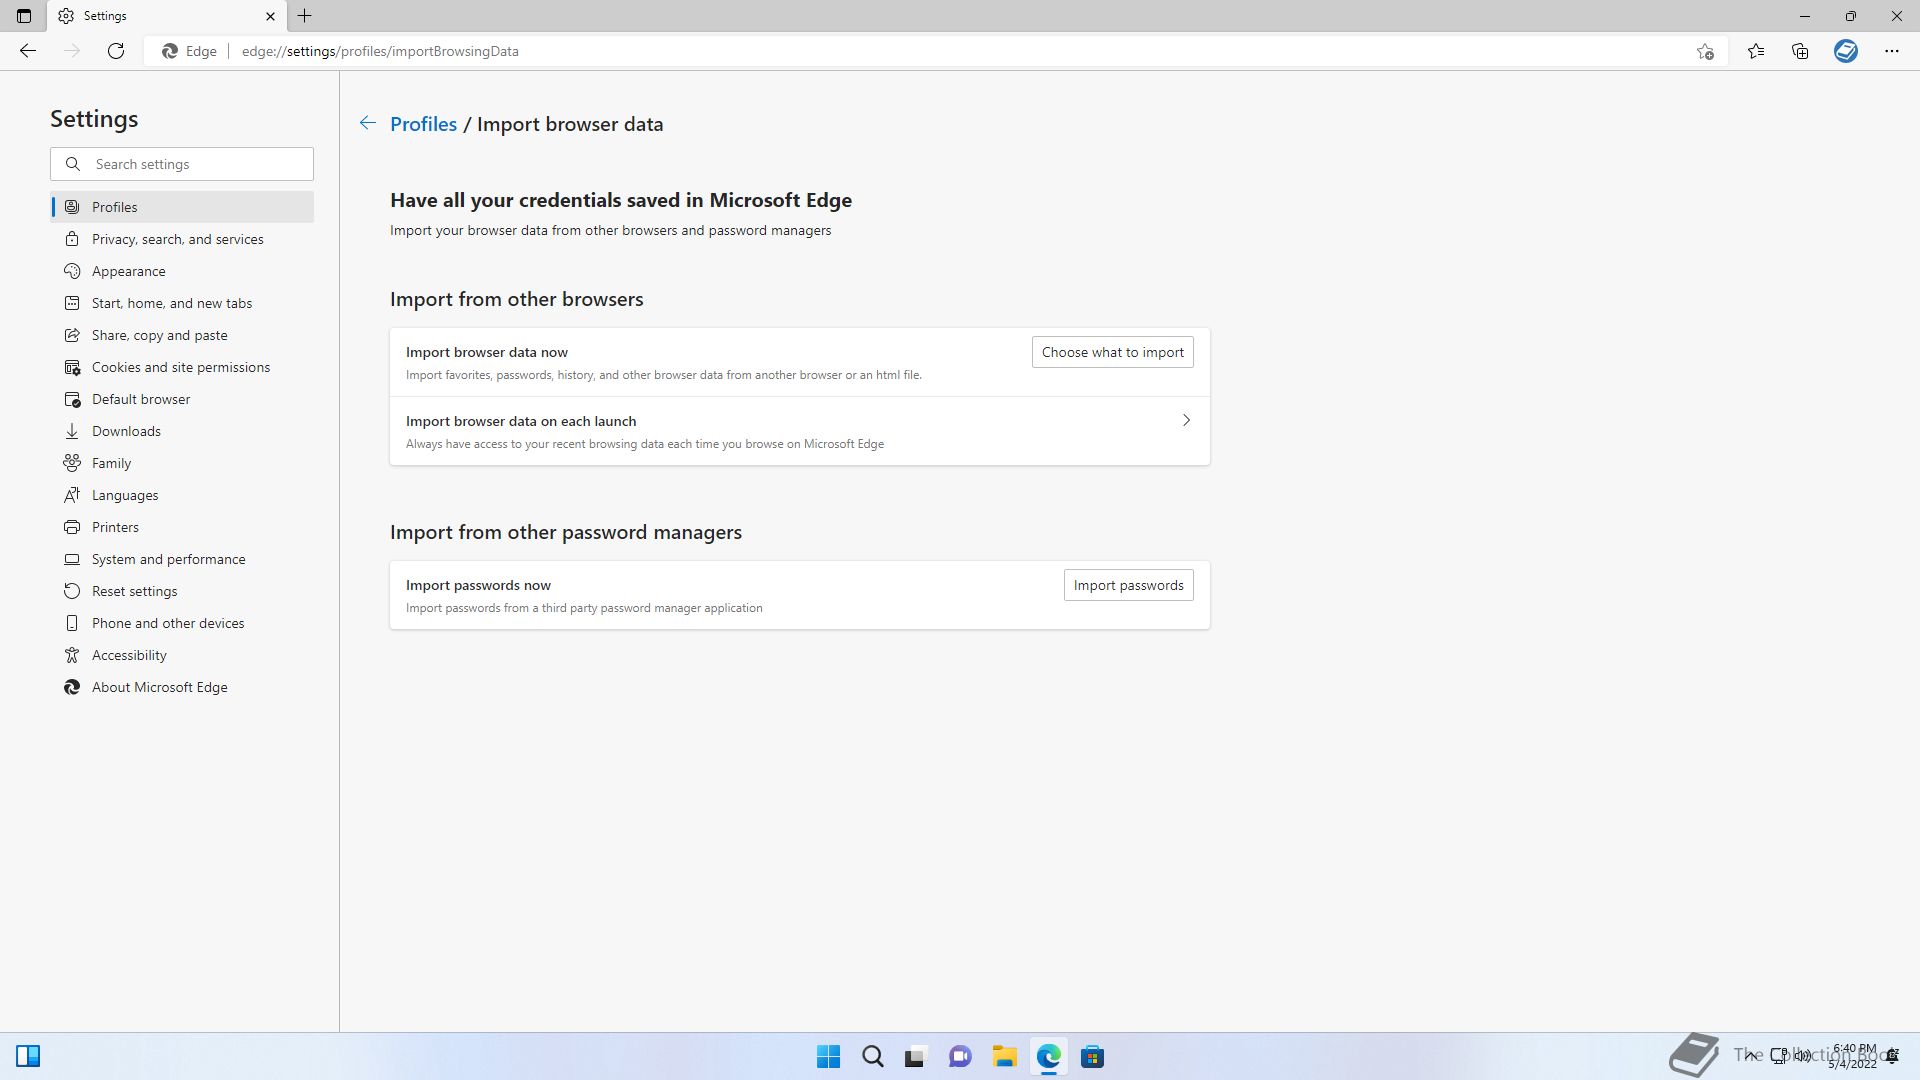
Task: Open Phone and other devices settings
Action: 182,623
